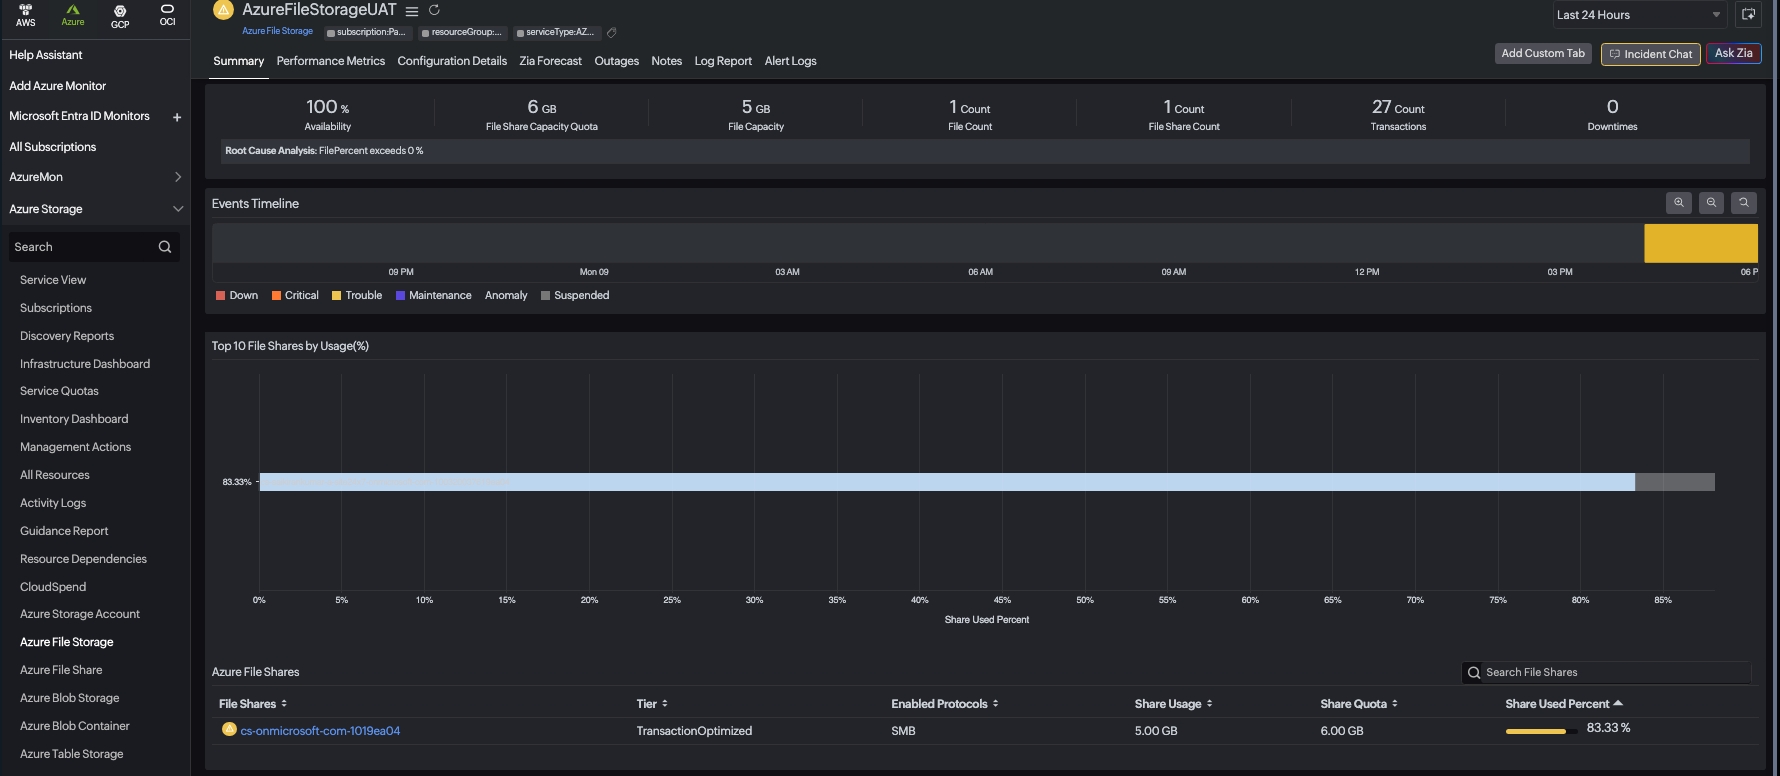
Task: Click the AI schedule icon beside time dropdown
Action: (x=1748, y=15)
